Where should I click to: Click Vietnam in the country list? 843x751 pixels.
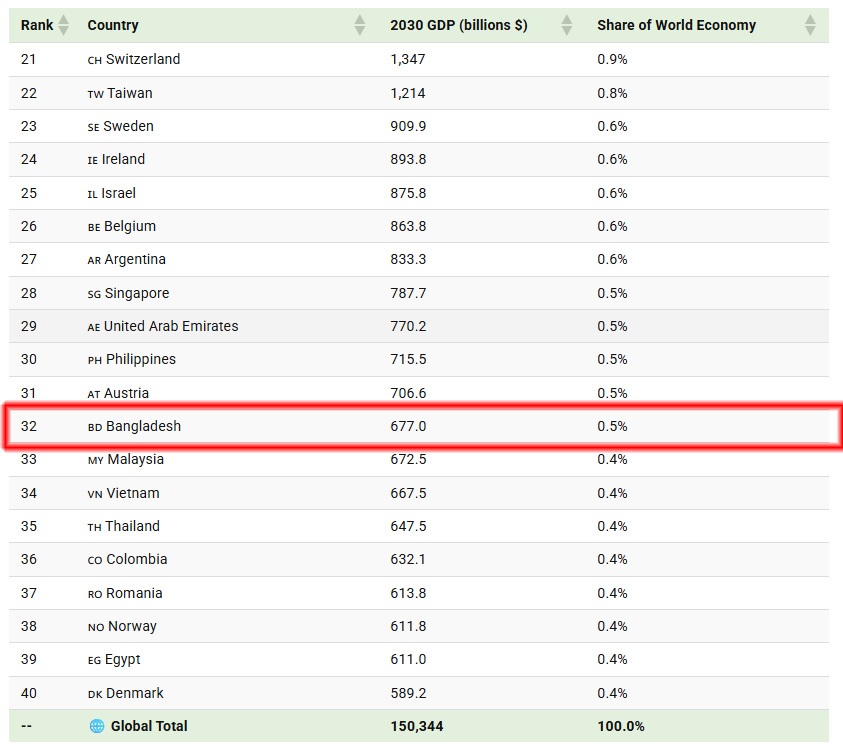pyautogui.click(x=133, y=493)
